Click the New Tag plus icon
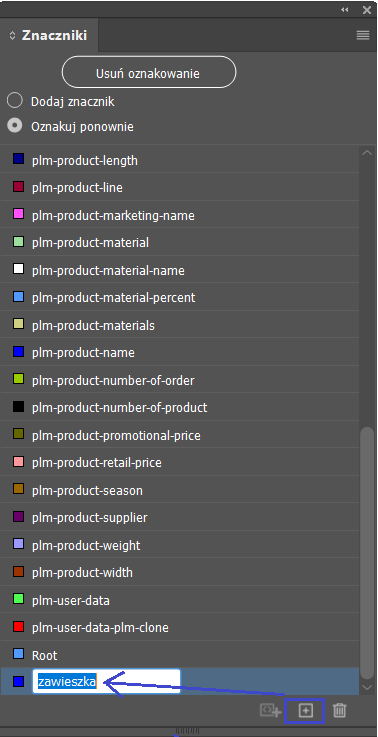This screenshot has width=378, height=737. (x=306, y=710)
